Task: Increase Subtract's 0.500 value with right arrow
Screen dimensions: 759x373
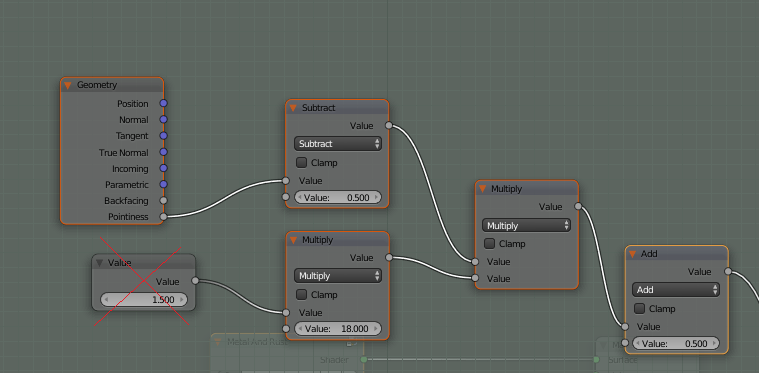Action: pos(376,197)
